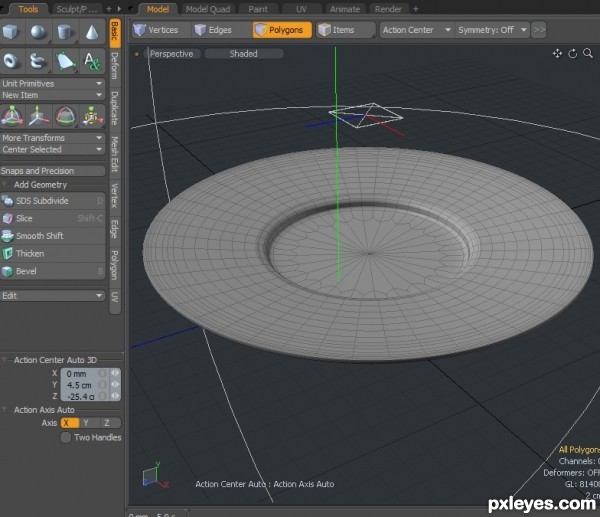Open the Duplicate vertical tab

point(114,108)
